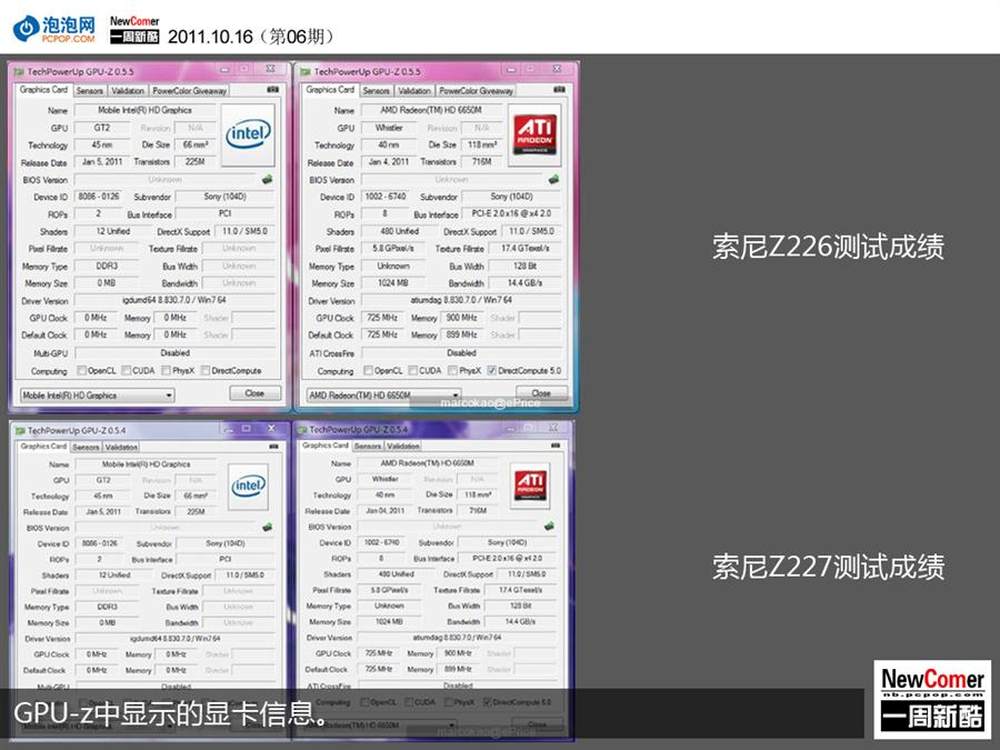
Task: Click Memory Type DDR3 value in GPU-Z 0.5.5 Intel window
Action: [107, 265]
